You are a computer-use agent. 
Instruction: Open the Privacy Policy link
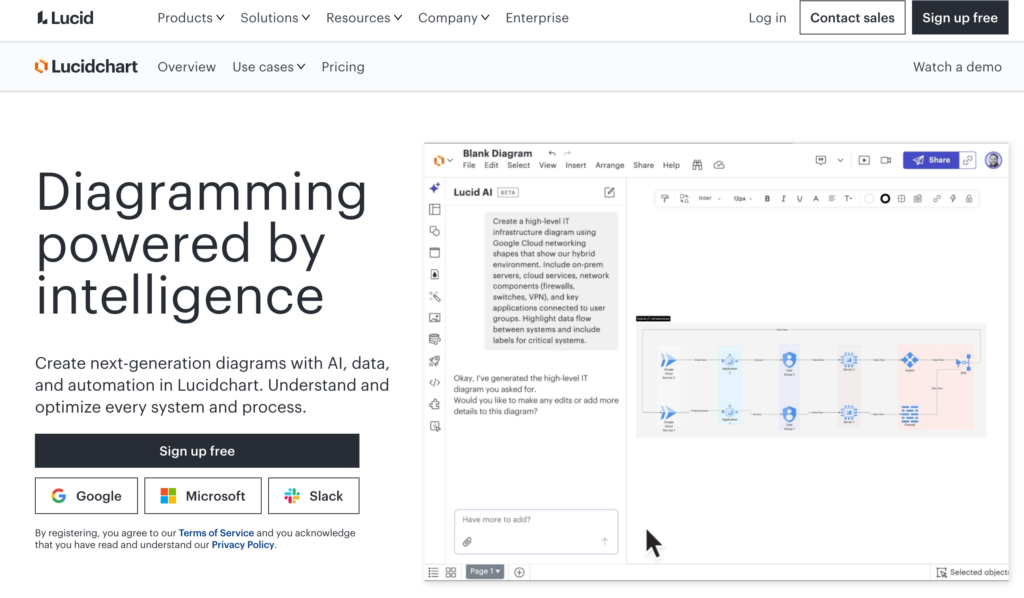tap(243, 544)
